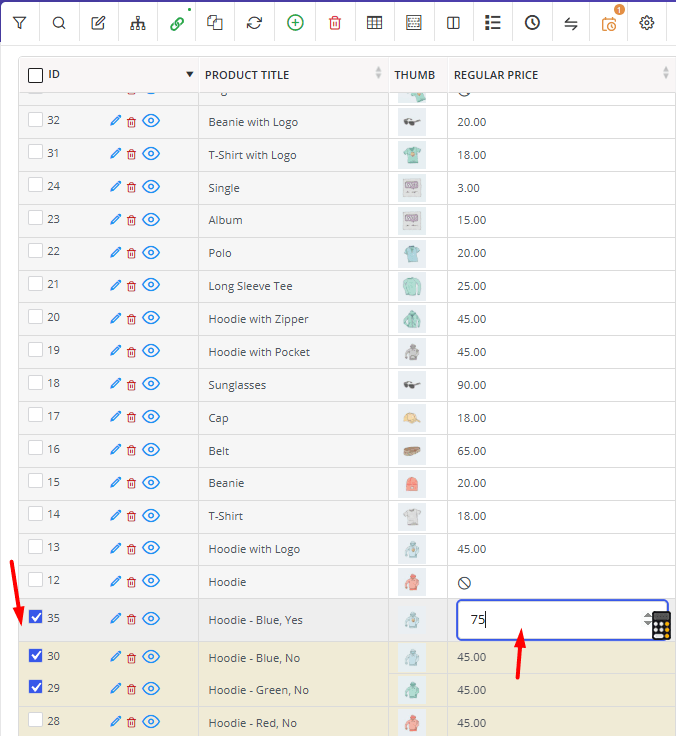
Task: Click the empty price cell for Hoodie
Action: 561,583
